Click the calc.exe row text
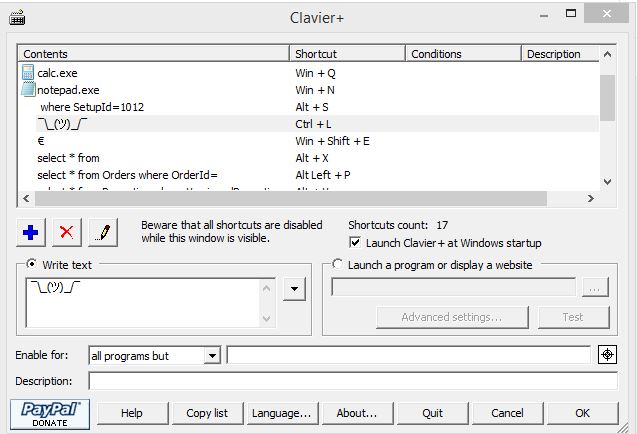The height and width of the screenshot is (434, 637). click(x=57, y=73)
